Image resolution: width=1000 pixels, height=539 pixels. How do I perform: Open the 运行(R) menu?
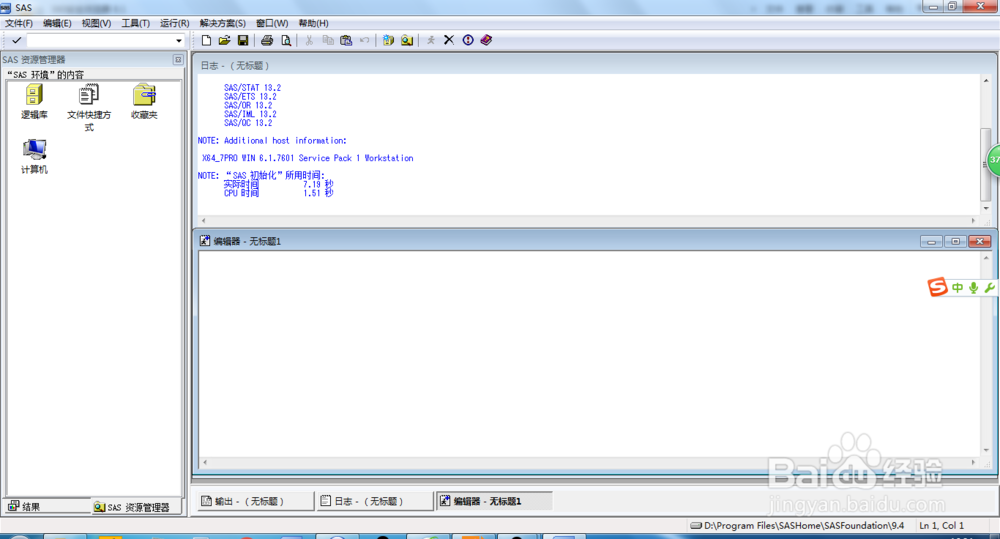[x=174, y=23]
